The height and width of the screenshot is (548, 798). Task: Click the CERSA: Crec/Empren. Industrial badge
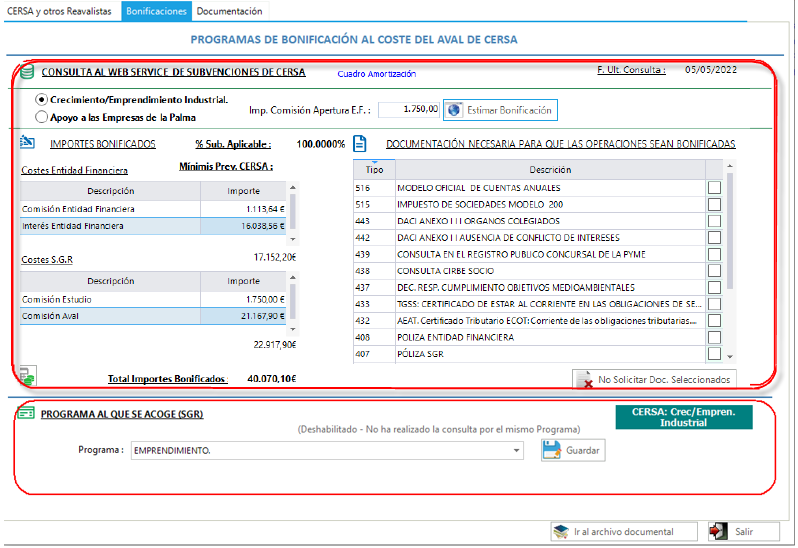tap(683, 417)
